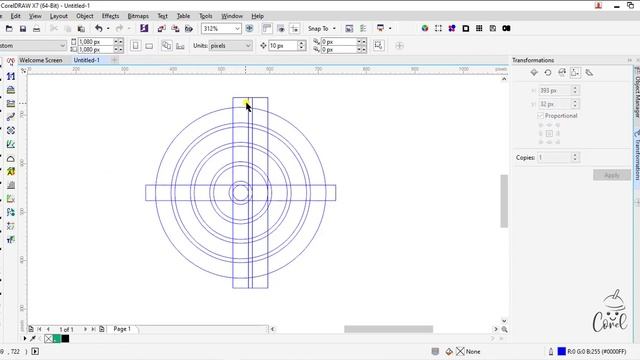This screenshot has width=640, height=360.
Task: Click the black rounded square icon
Action: tap(466, 28)
